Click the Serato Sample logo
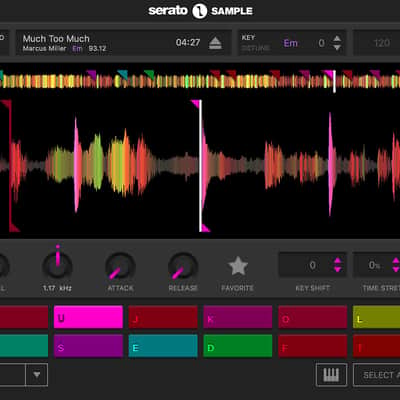Screen dimensions: 400x400 point(200,11)
